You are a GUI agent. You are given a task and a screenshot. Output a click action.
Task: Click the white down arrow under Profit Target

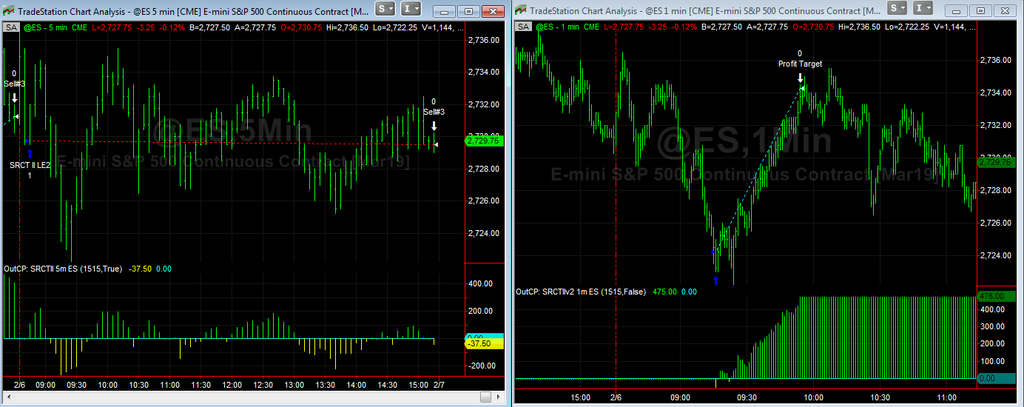click(800, 78)
